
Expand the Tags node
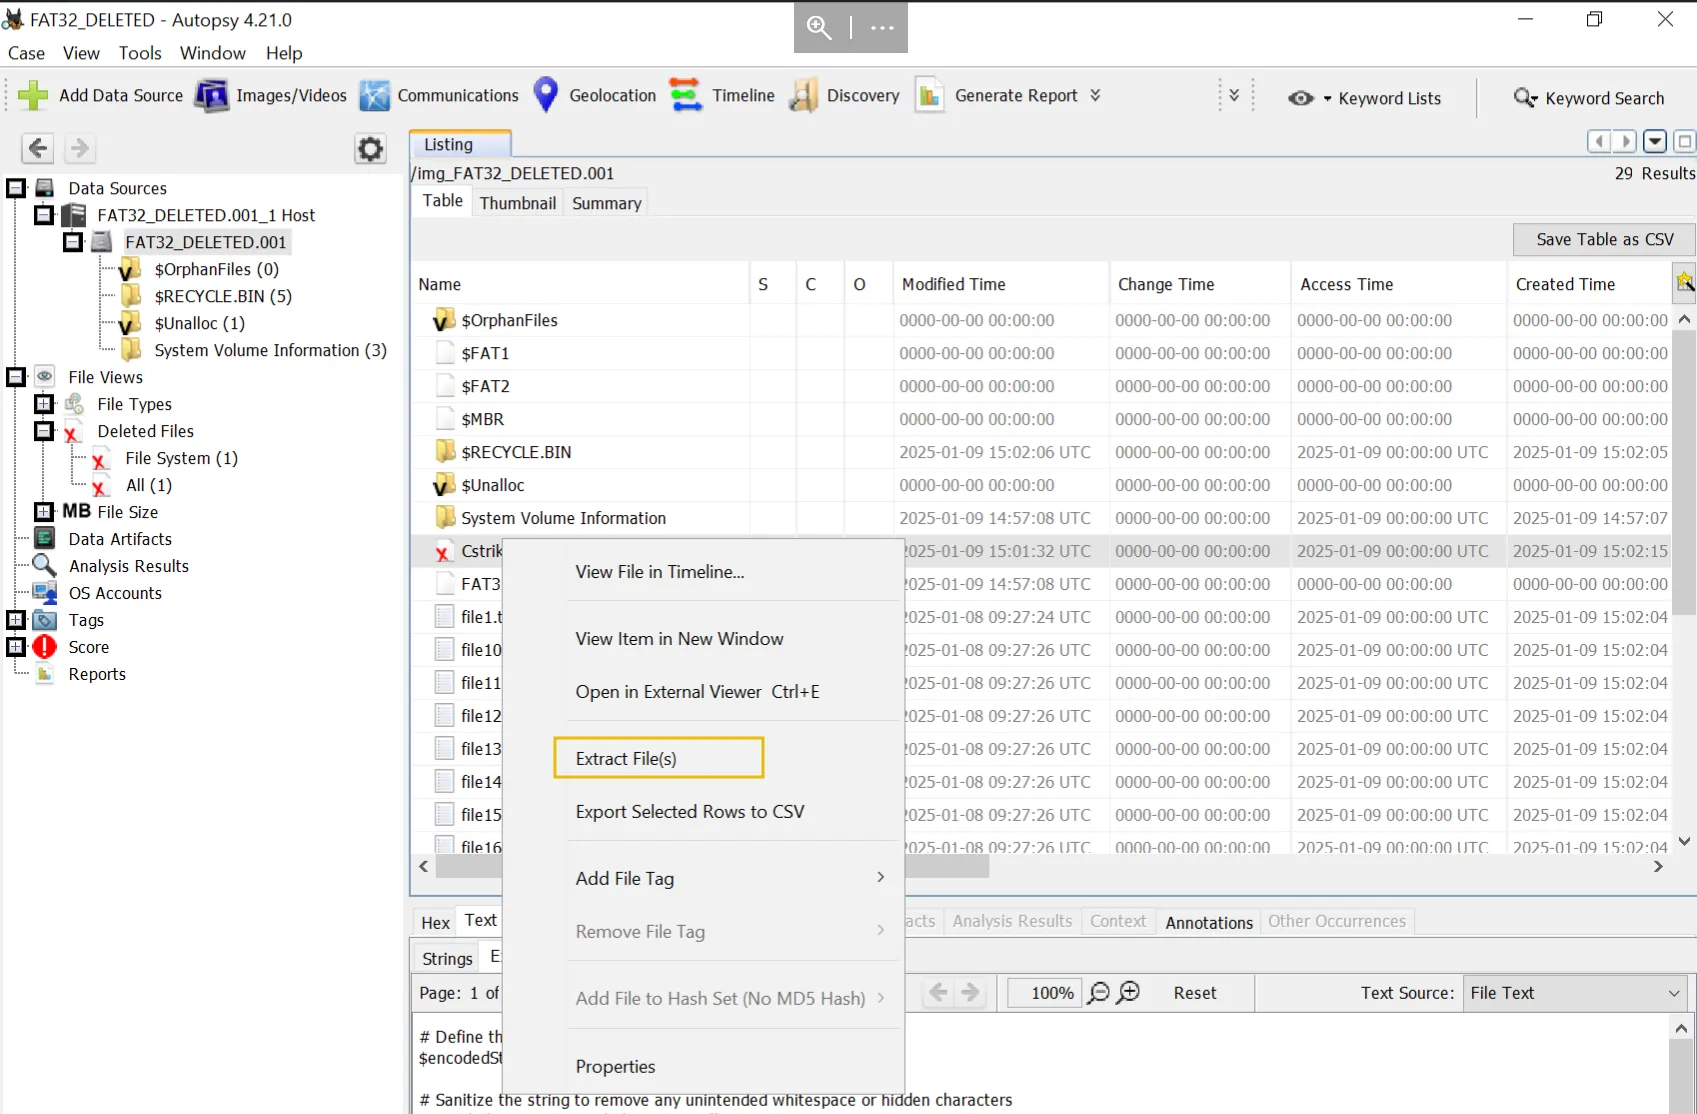point(16,620)
